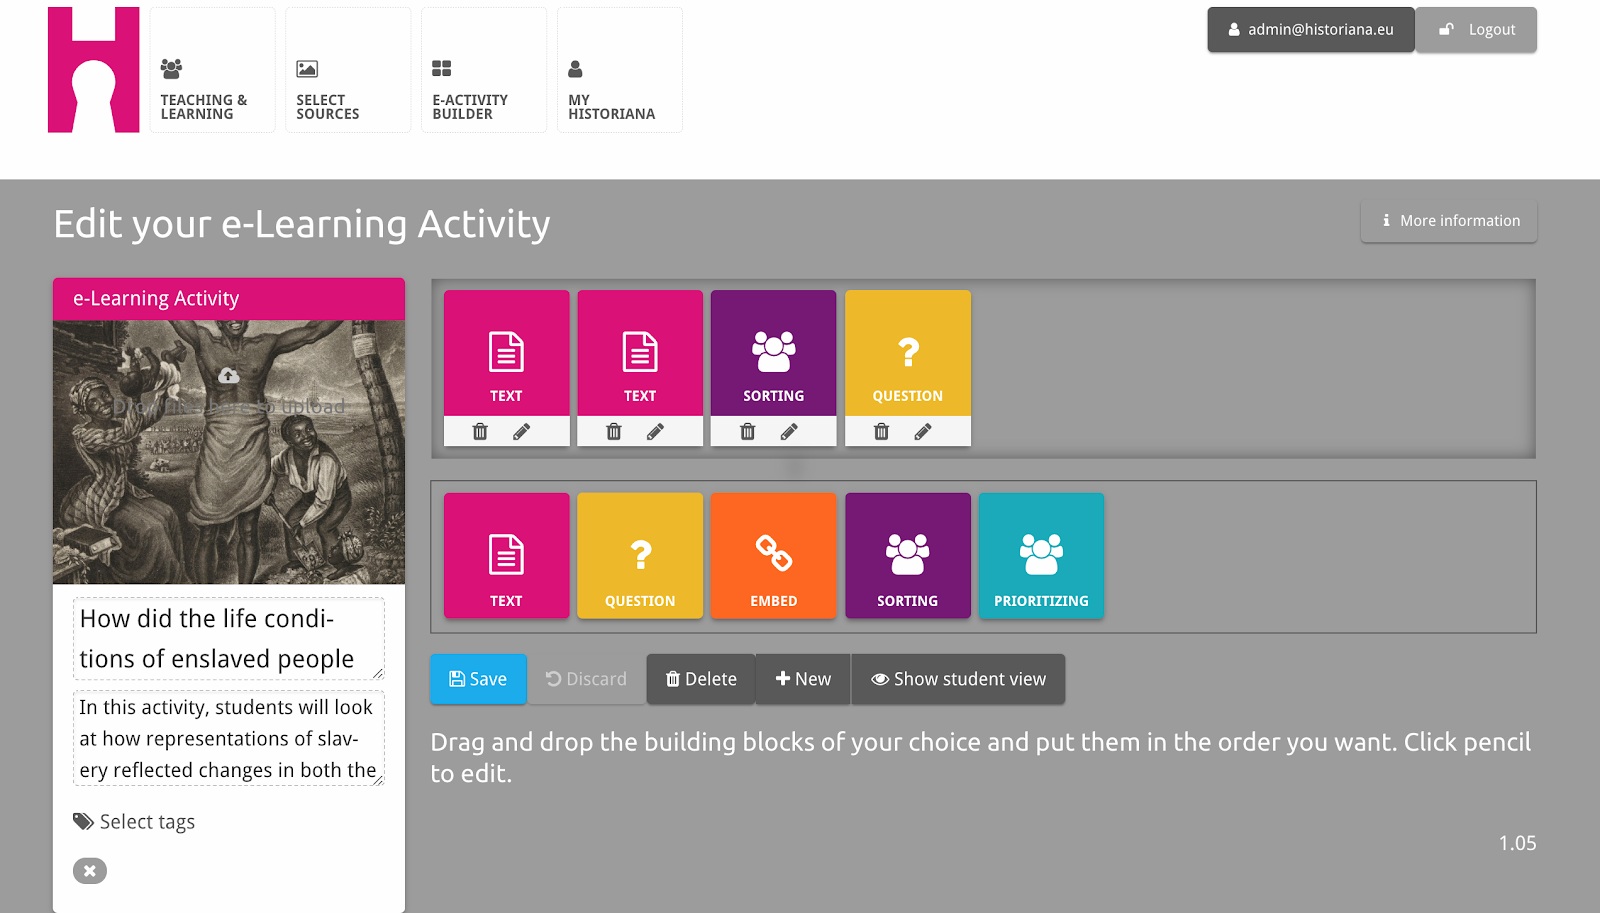1600x913 pixels.
Task: Pick the Text building block from the palette
Action: (507, 556)
